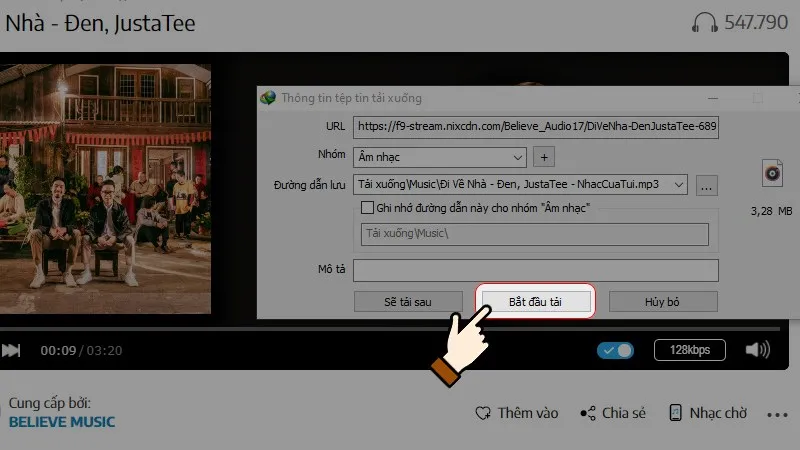Click Chia sẻ to share song
The image size is (800, 450).
(x=612, y=413)
